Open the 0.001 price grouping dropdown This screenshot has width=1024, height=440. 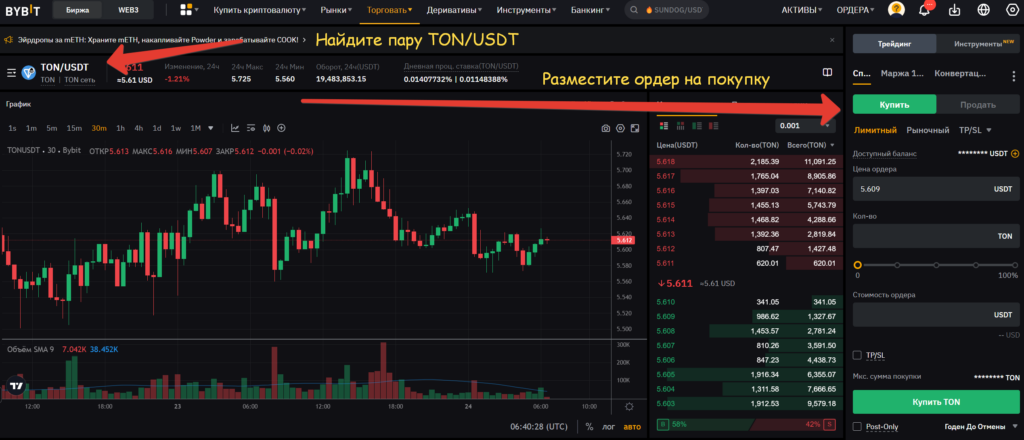803,125
